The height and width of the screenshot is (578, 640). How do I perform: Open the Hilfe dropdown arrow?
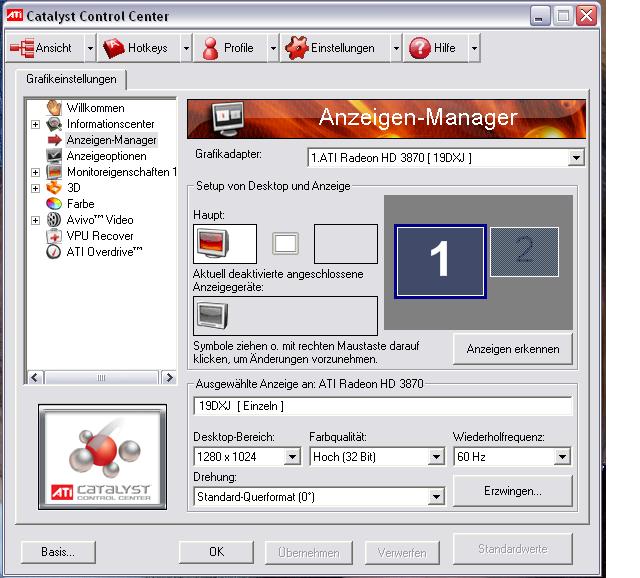(474, 48)
